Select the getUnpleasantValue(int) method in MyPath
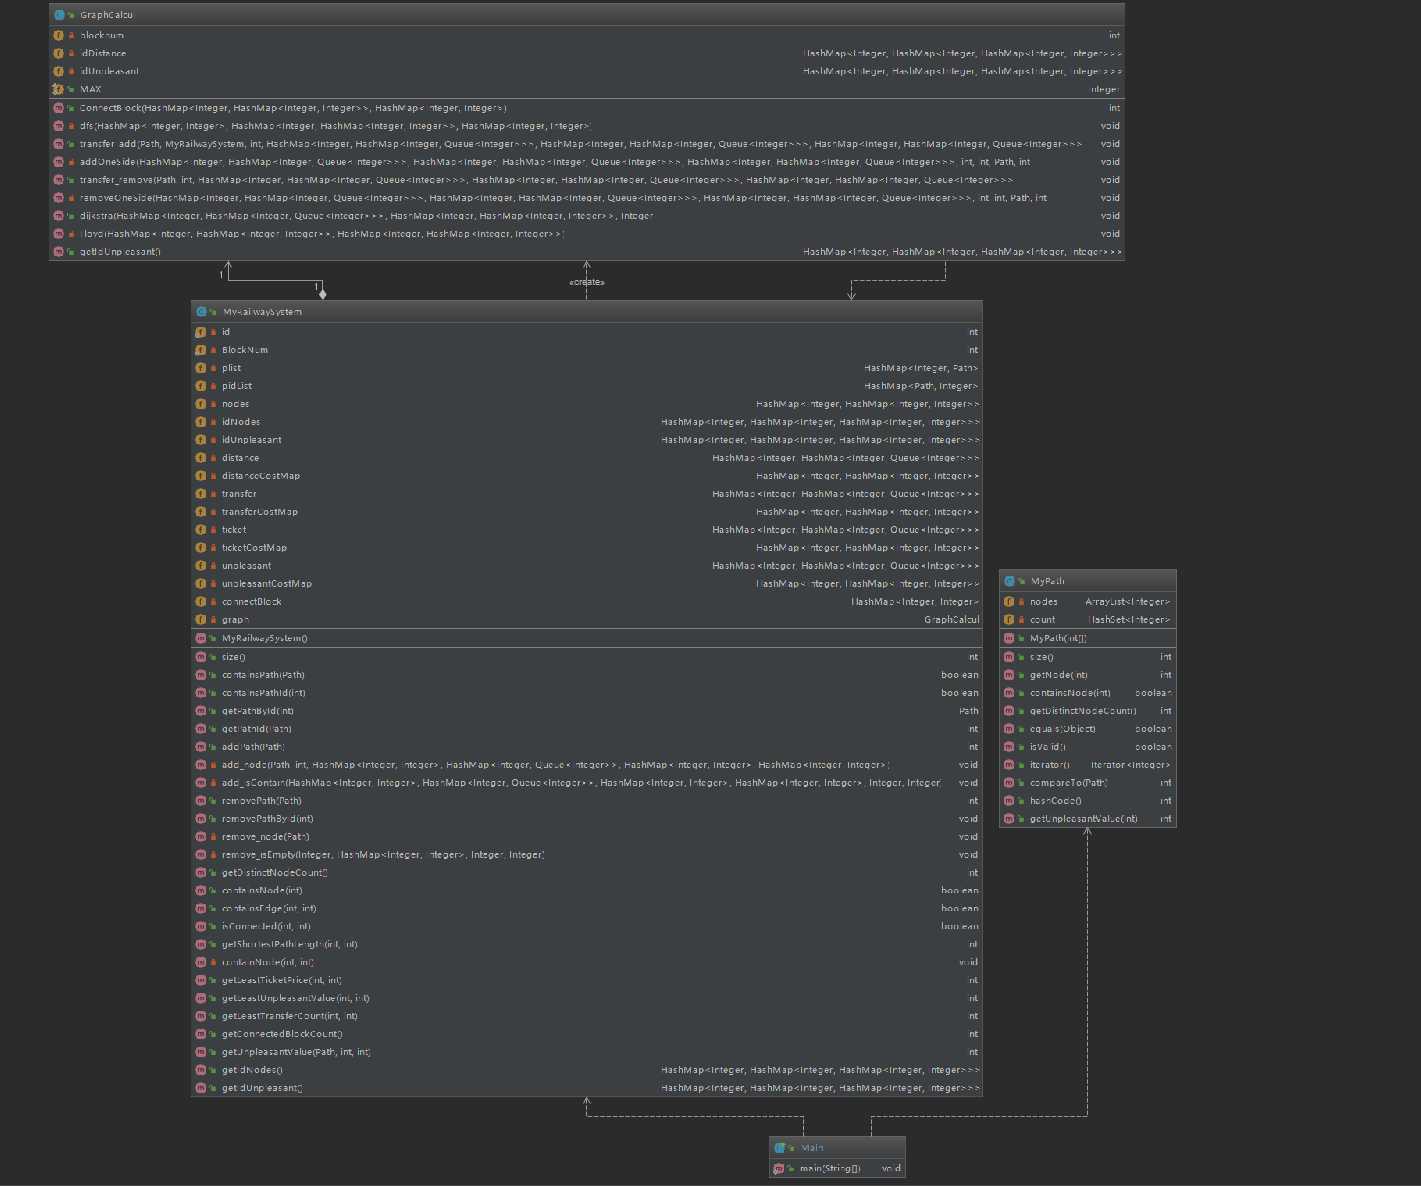Screen dimensions: 1421x1186 click(1088, 819)
